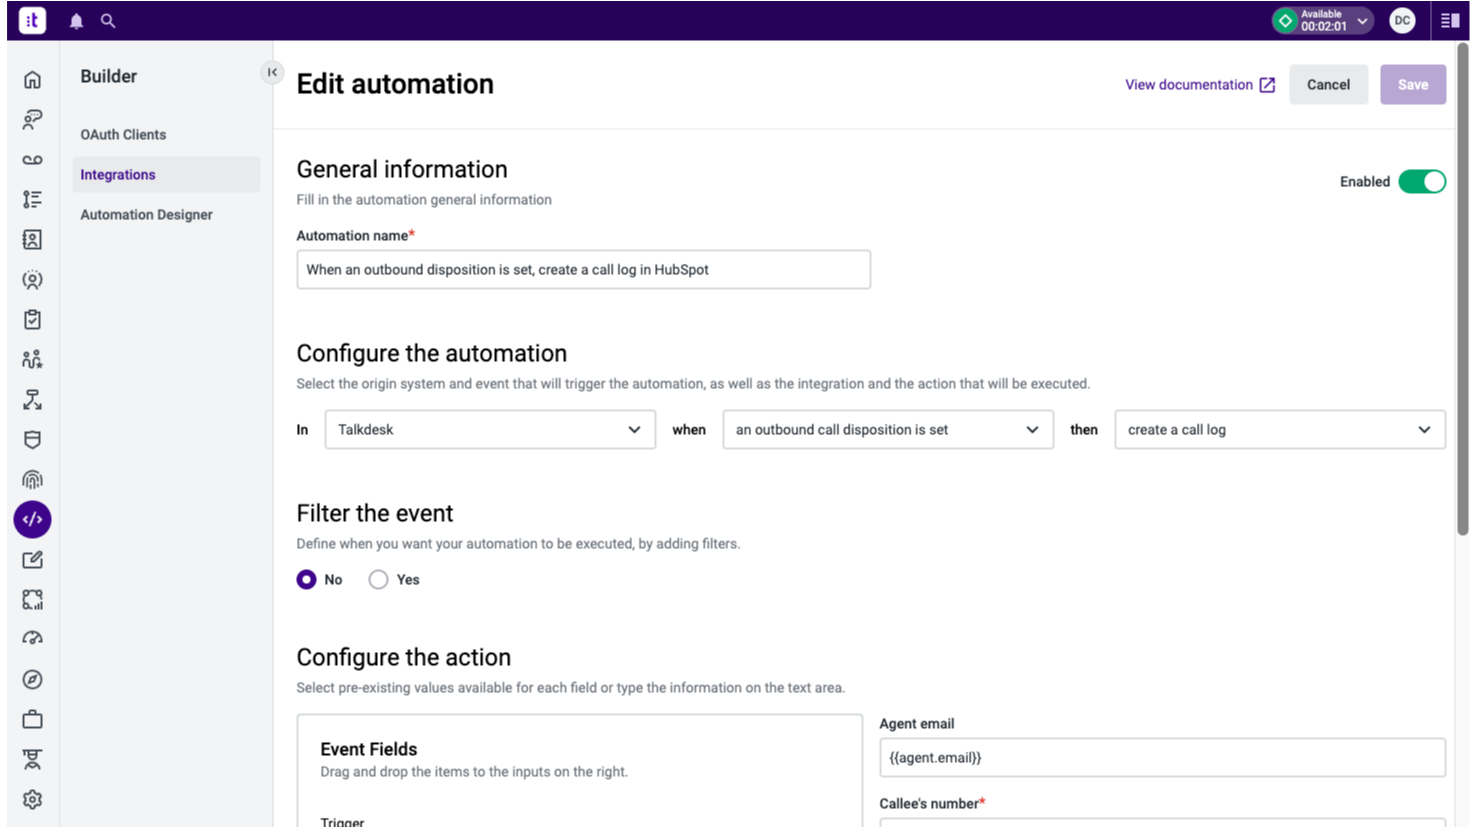
Task: Collapse the Builder side panel
Action: pos(272,72)
